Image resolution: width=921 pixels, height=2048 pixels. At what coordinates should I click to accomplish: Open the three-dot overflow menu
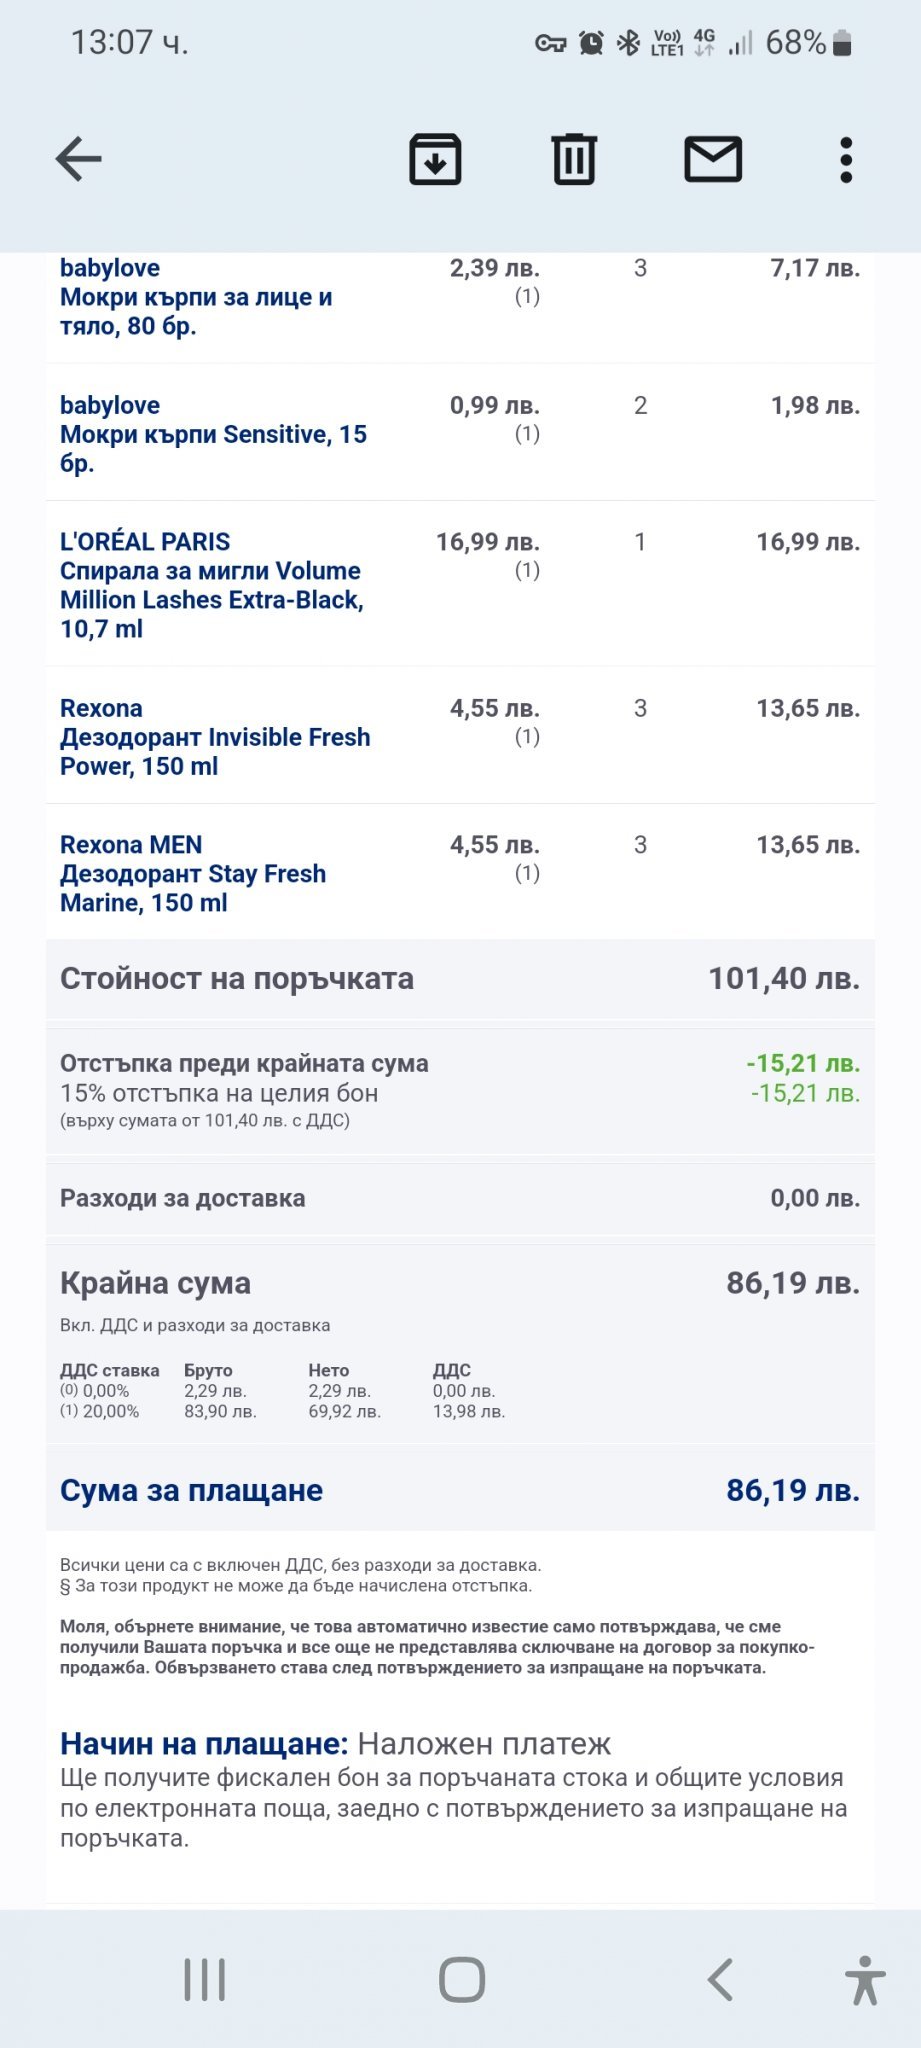[846, 159]
